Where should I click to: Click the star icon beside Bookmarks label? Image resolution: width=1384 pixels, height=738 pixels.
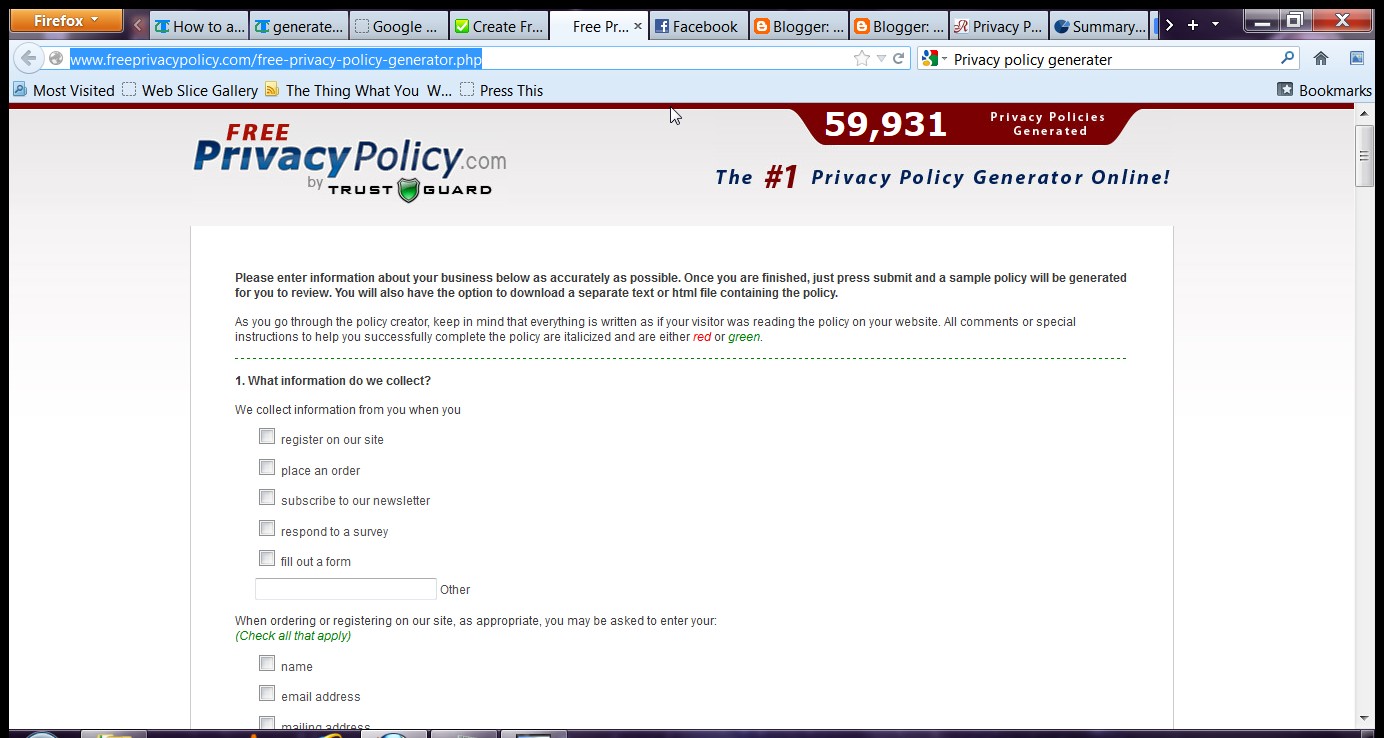coord(1285,89)
